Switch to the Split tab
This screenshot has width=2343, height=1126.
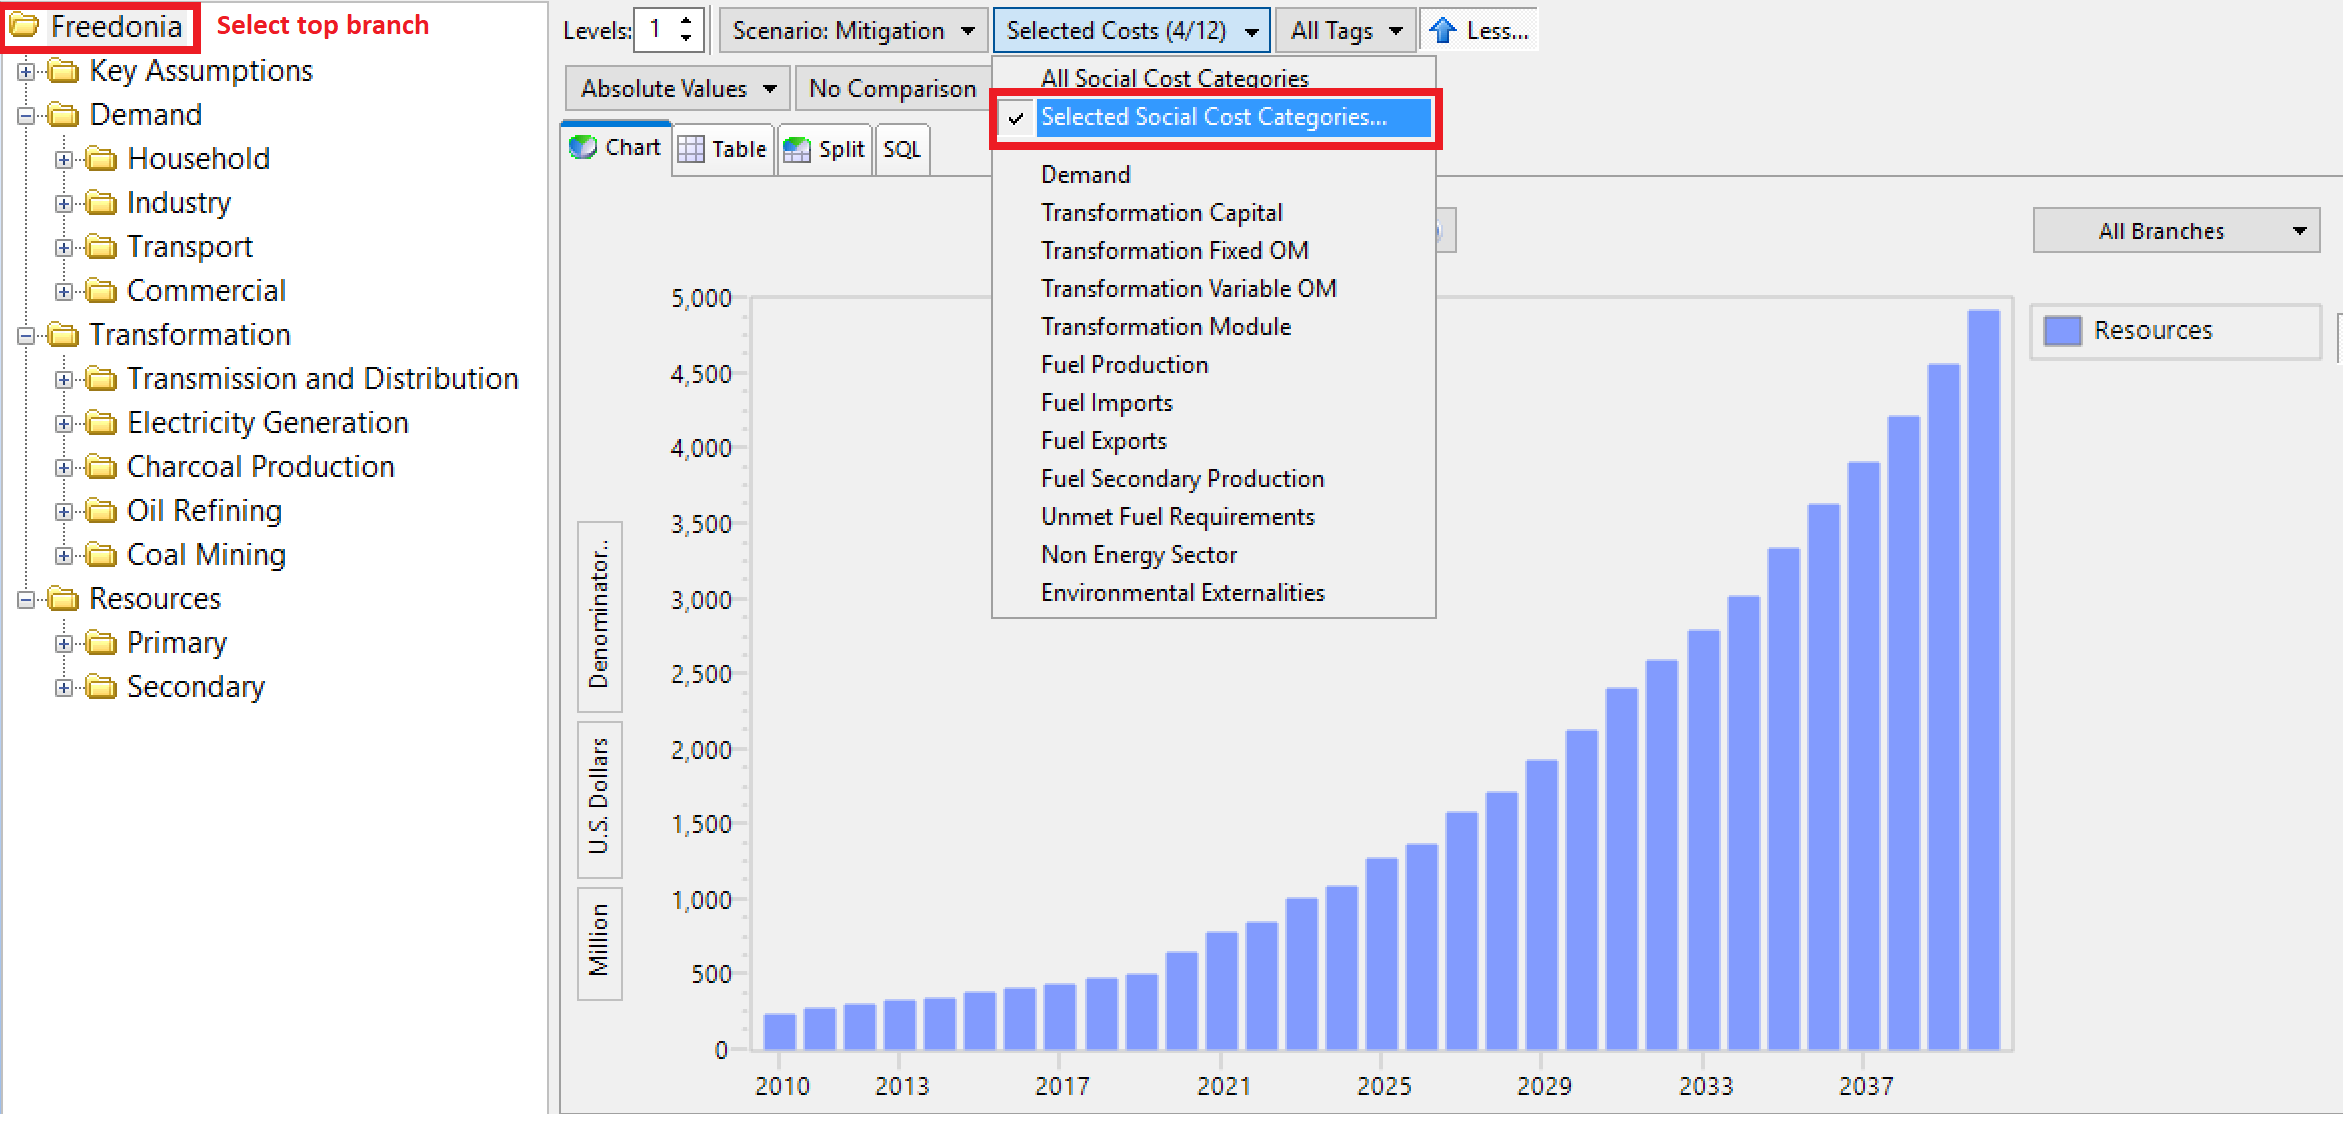coord(825,150)
